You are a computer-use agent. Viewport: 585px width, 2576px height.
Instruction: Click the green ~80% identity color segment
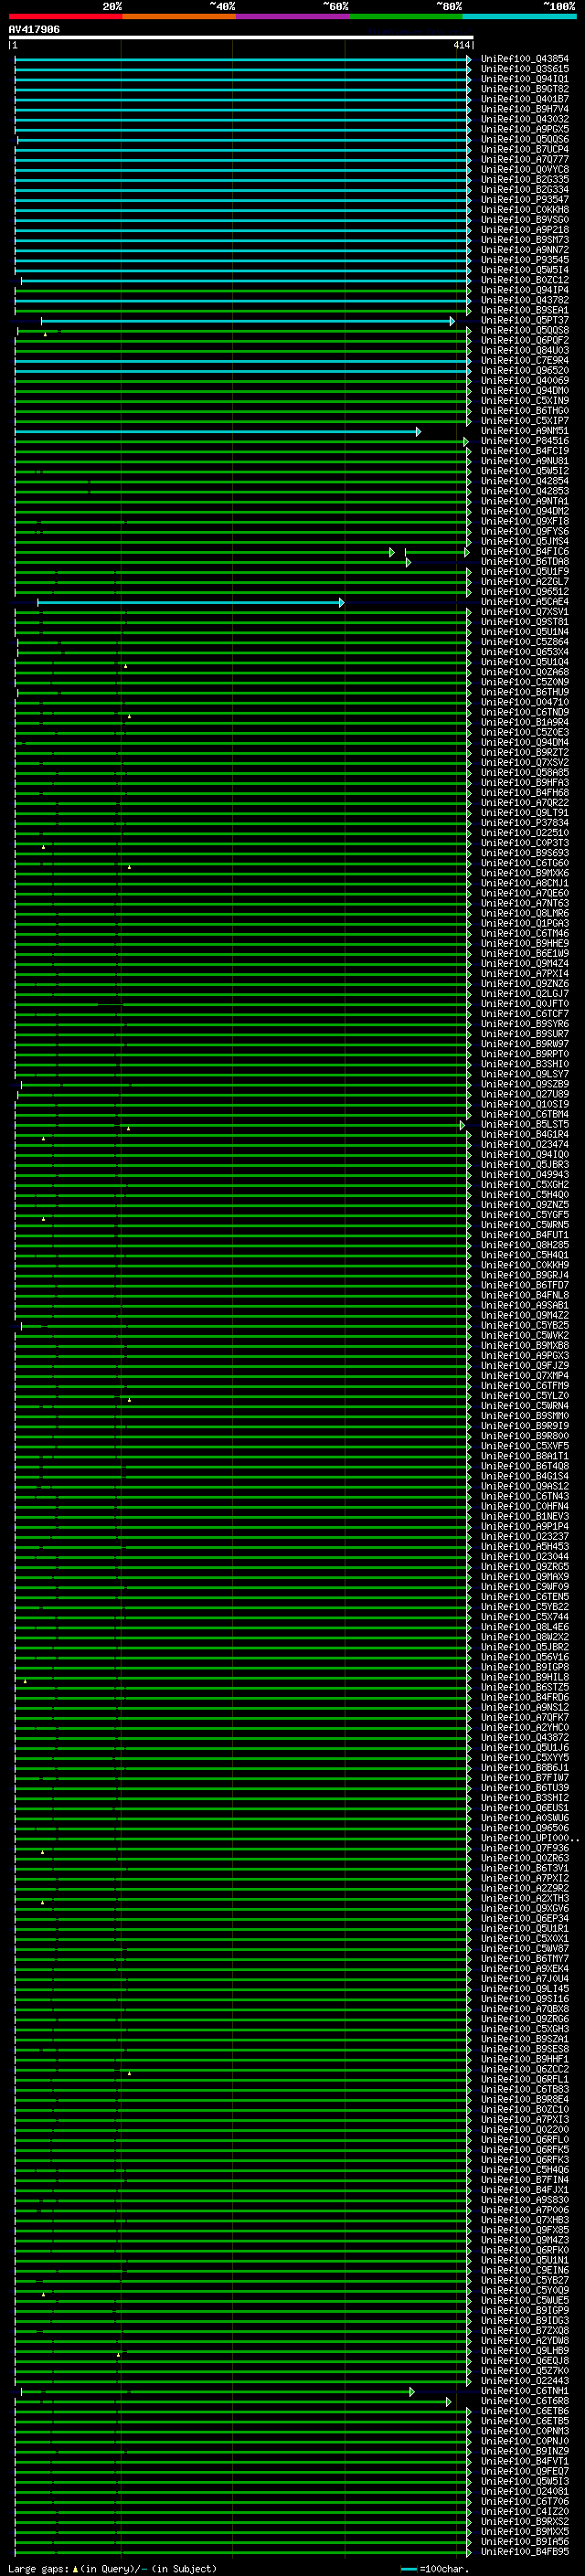pyautogui.click(x=406, y=16)
